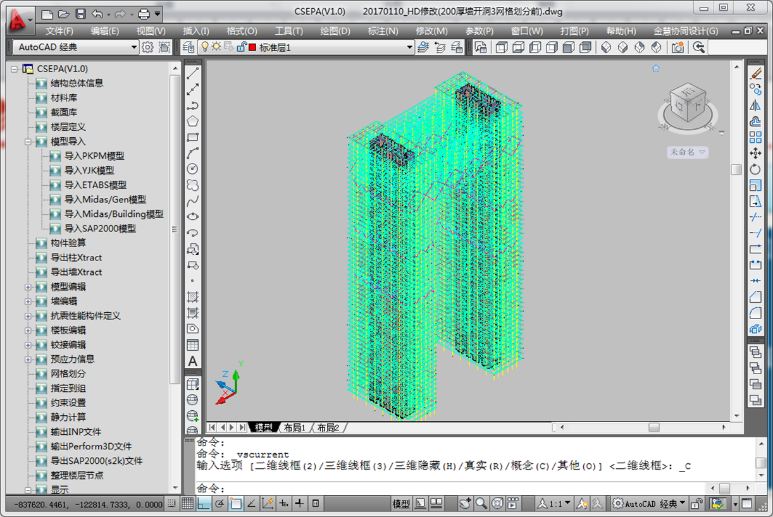Select the Line draw tool

point(193,73)
